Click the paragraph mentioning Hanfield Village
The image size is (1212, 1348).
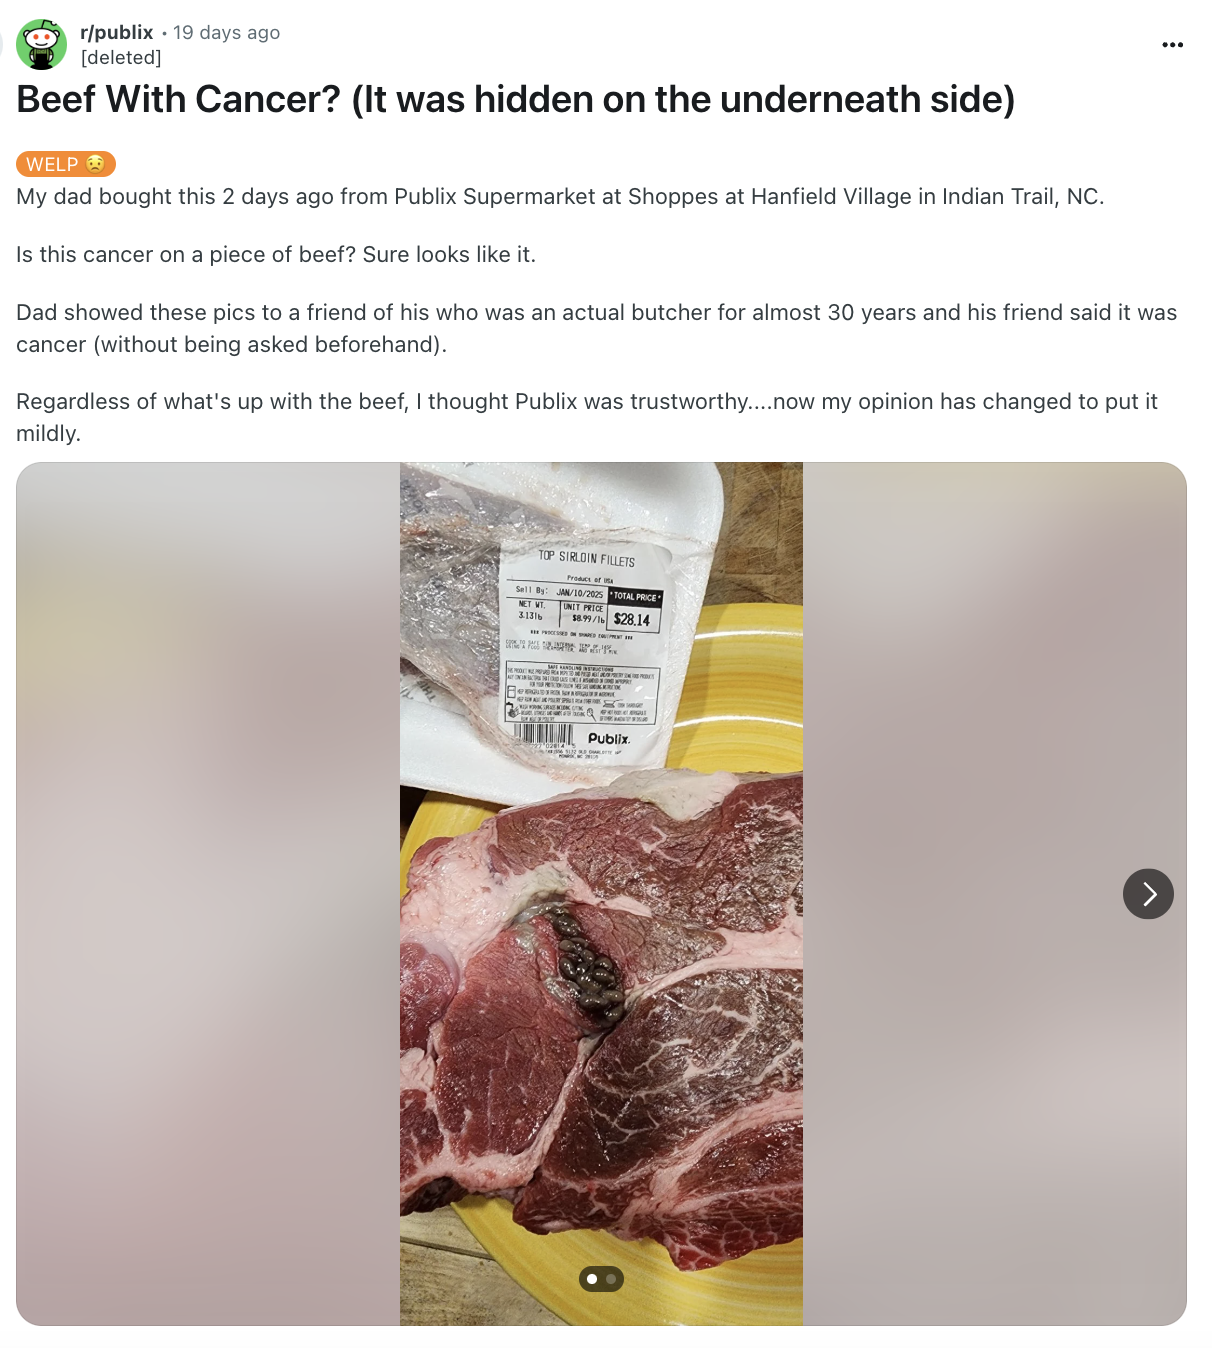click(x=560, y=197)
